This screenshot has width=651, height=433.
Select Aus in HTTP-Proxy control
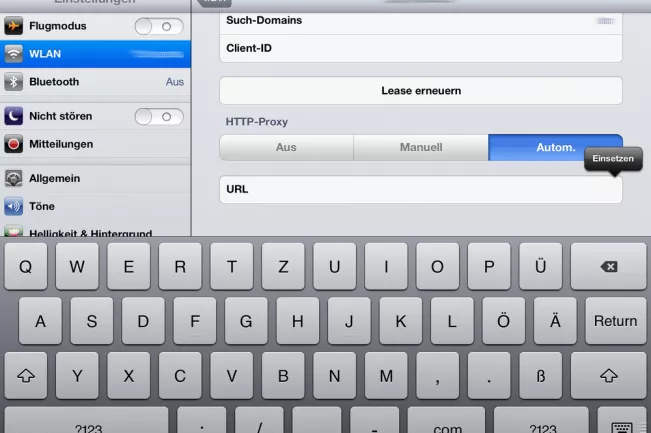coord(286,147)
